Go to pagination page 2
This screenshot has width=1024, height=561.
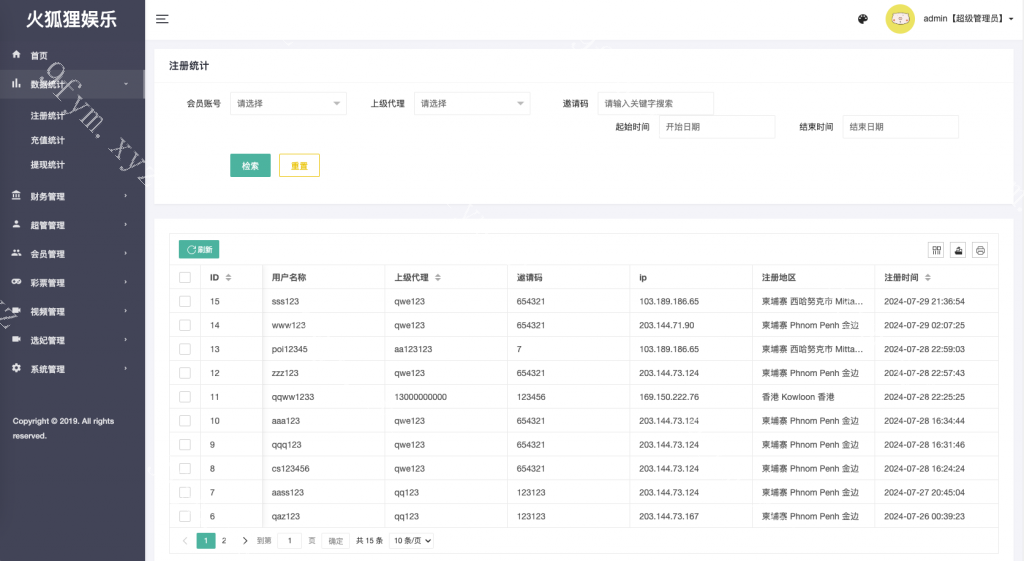pos(224,541)
